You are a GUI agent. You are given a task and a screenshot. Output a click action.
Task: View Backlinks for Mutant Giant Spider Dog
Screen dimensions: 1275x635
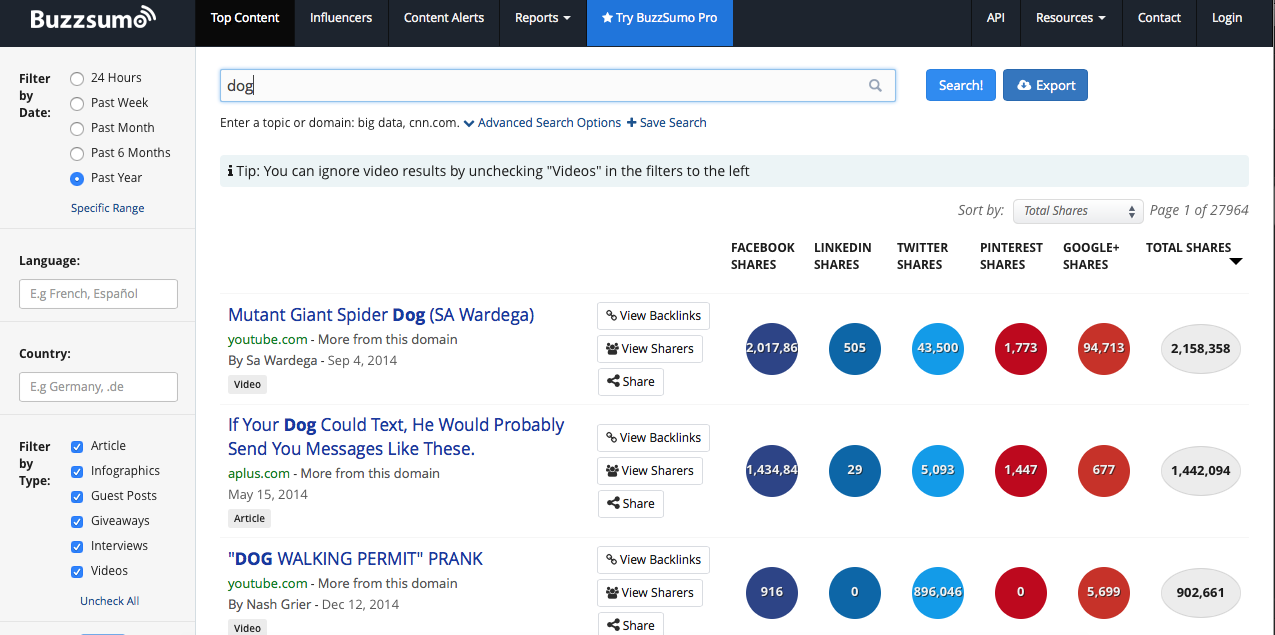[653, 316]
